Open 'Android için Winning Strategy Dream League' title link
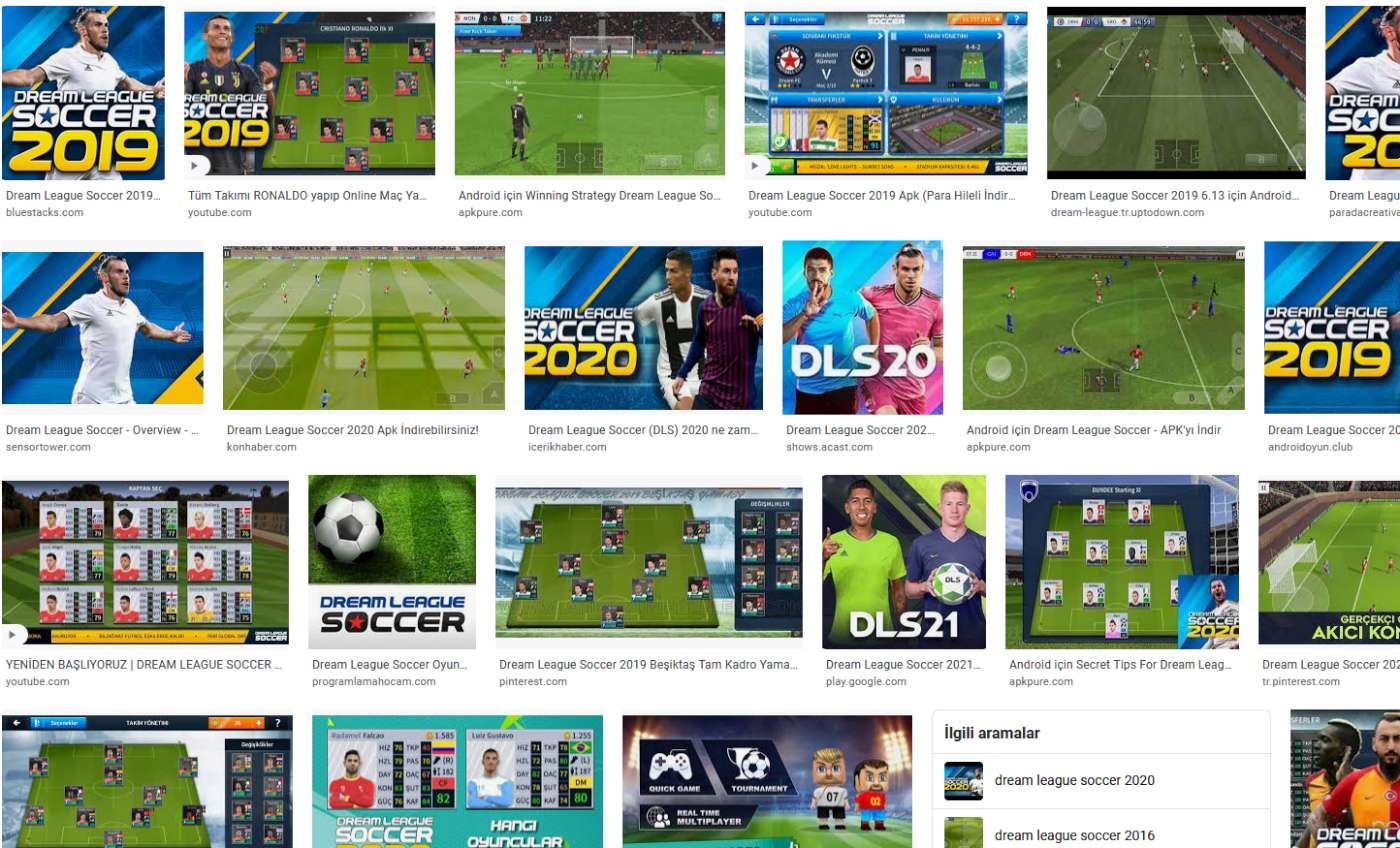The height and width of the screenshot is (848, 1400). tap(589, 196)
